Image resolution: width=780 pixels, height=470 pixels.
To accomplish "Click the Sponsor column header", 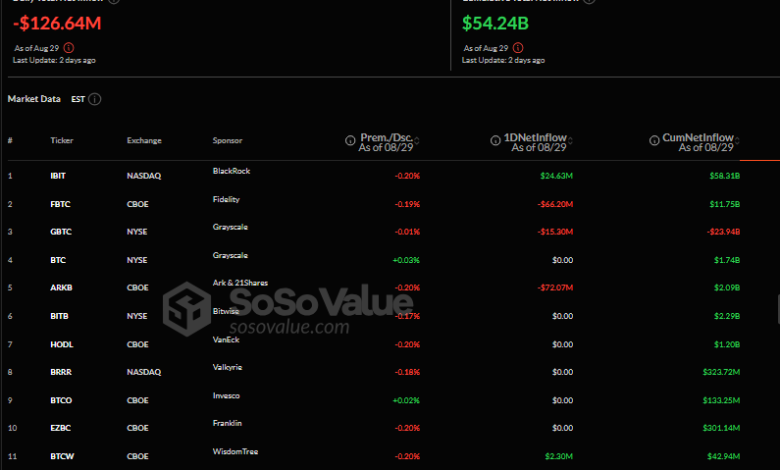I will coord(227,140).
